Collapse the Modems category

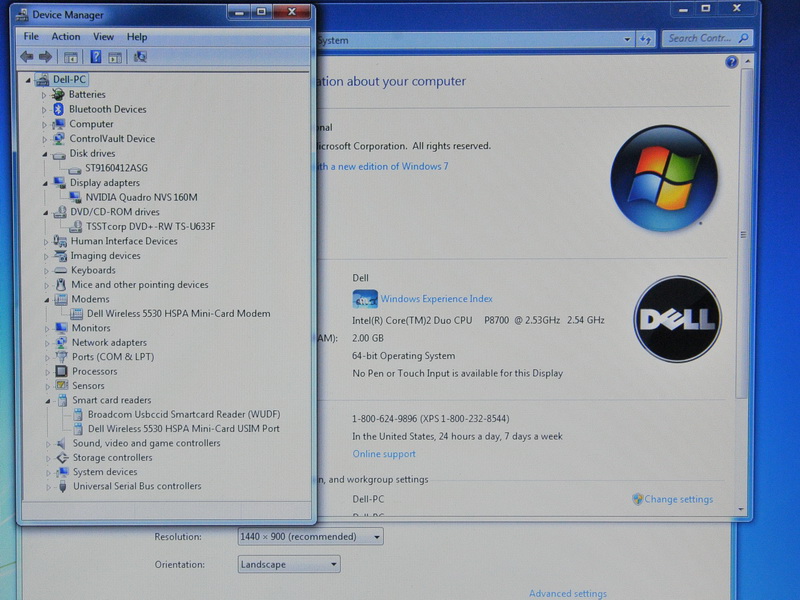46,300
